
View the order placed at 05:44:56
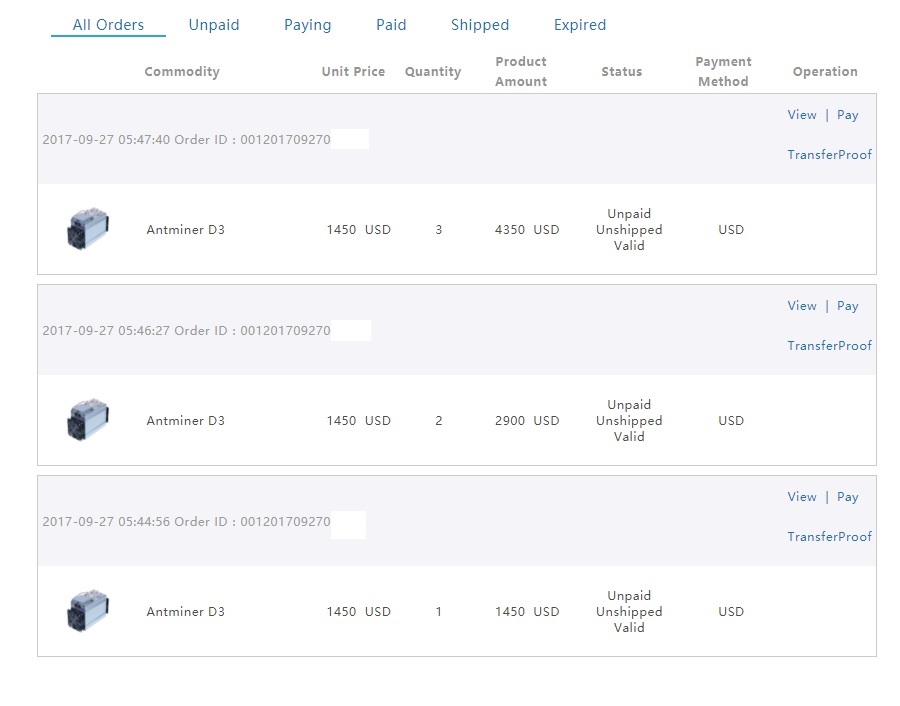coord(802,497)
